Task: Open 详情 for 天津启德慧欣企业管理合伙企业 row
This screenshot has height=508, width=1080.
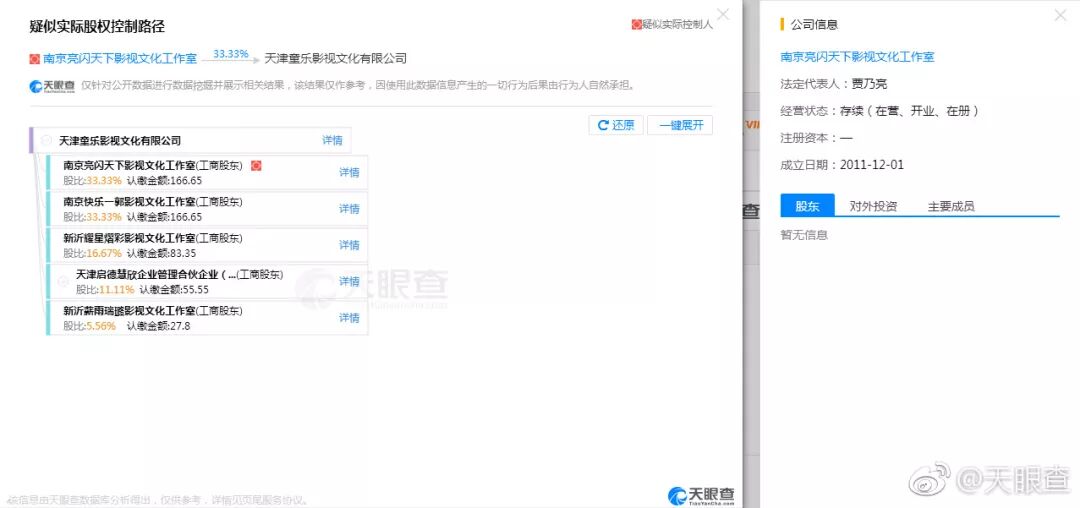Action: pyautogui.click(x=349, y=282)
